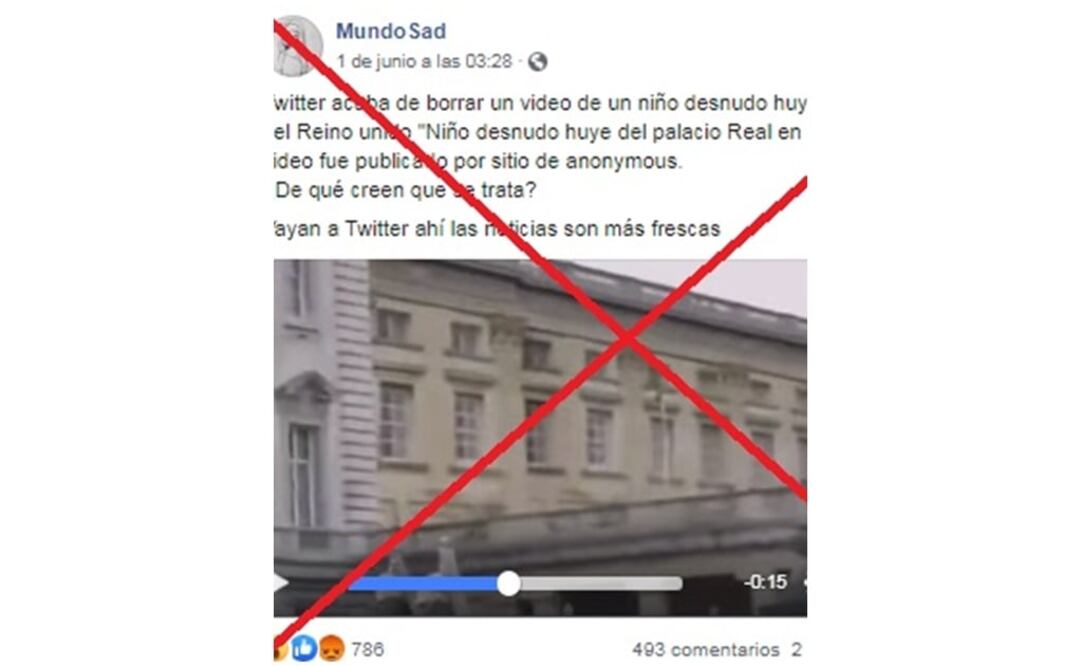
Task: Open the MundoSad page name link
Action: tap(390, 31)
